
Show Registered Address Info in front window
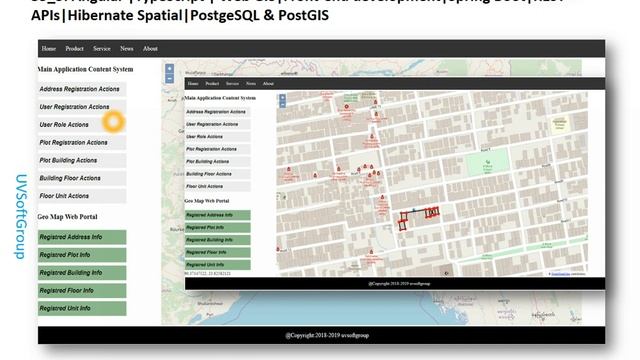[218, 215]
